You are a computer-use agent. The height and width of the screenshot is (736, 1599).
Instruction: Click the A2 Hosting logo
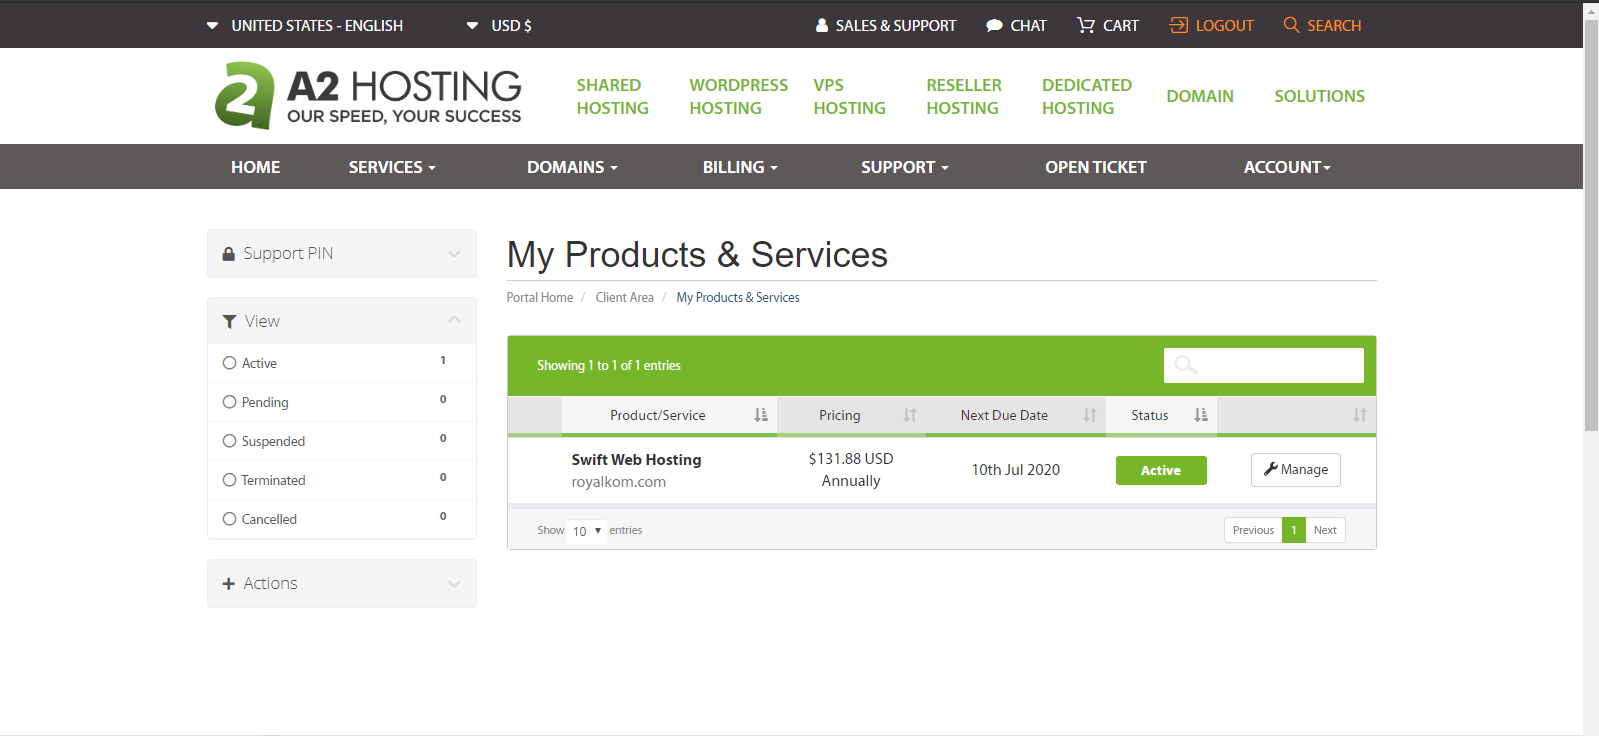tap(368, 96)
